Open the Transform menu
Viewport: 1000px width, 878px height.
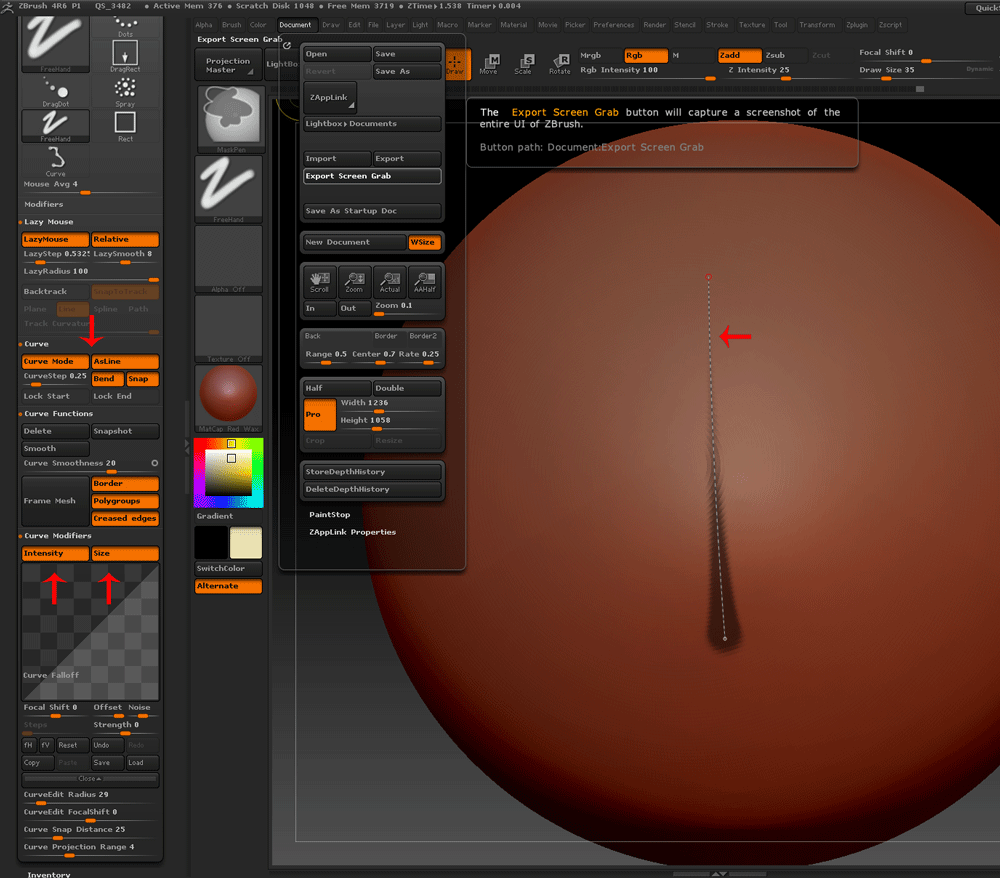point(817,26)
